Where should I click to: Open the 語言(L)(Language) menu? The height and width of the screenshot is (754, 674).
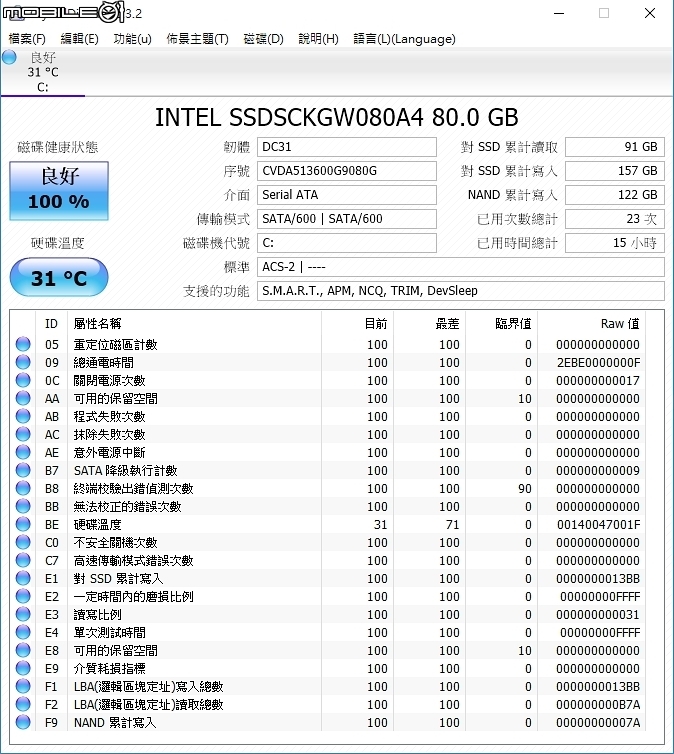[404, 39]
